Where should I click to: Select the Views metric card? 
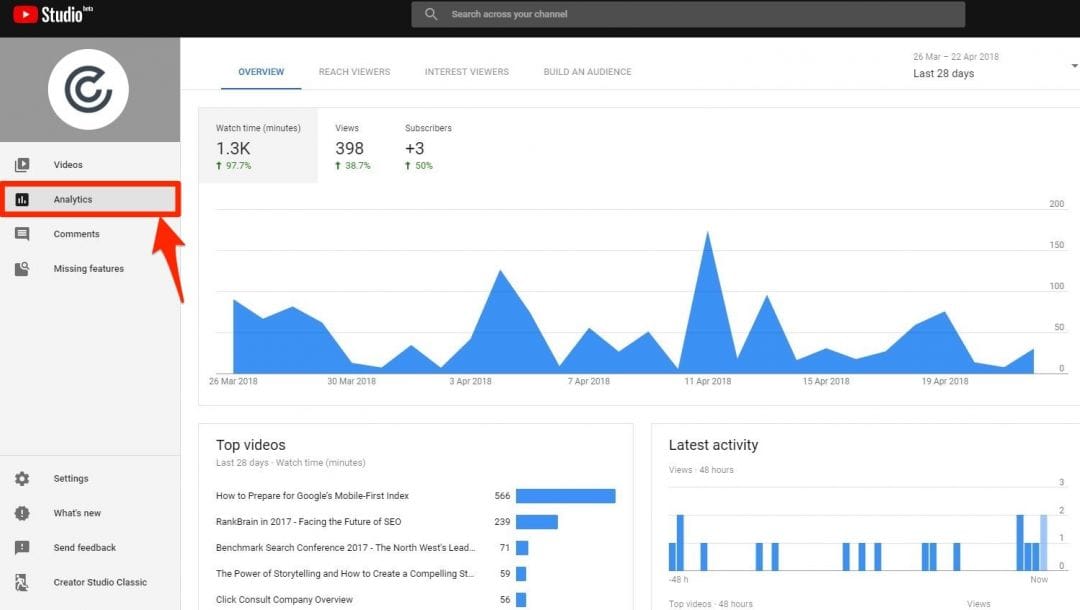pos(353,146)
